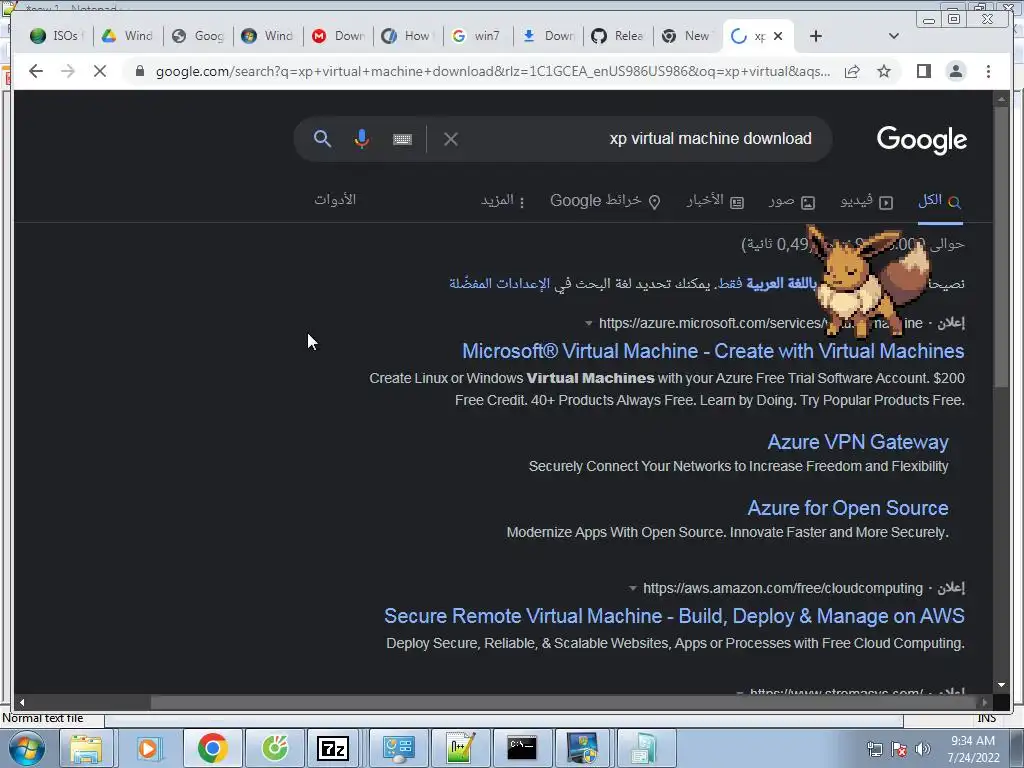Expand the aws.amazon.com ad dropdown arrow
This screenshot has height=768, width=1024.
632,588
